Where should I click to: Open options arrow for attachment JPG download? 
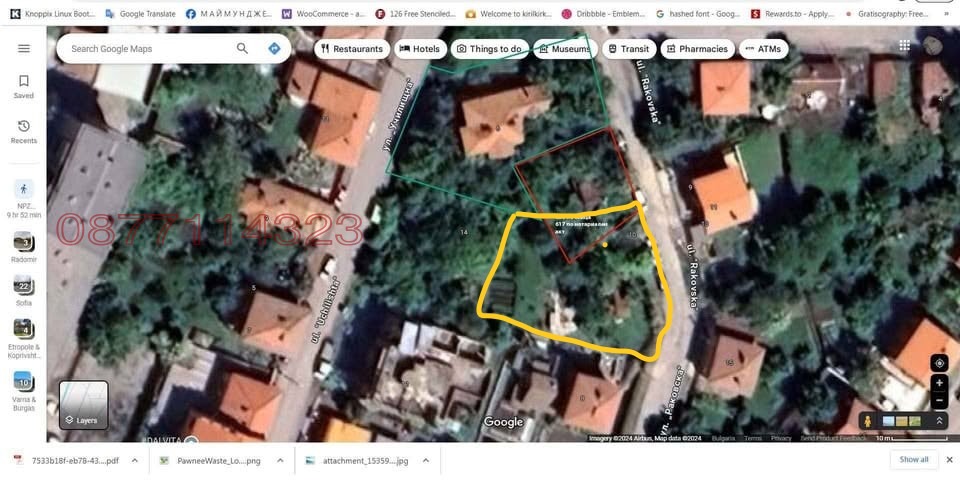point(425,460)
